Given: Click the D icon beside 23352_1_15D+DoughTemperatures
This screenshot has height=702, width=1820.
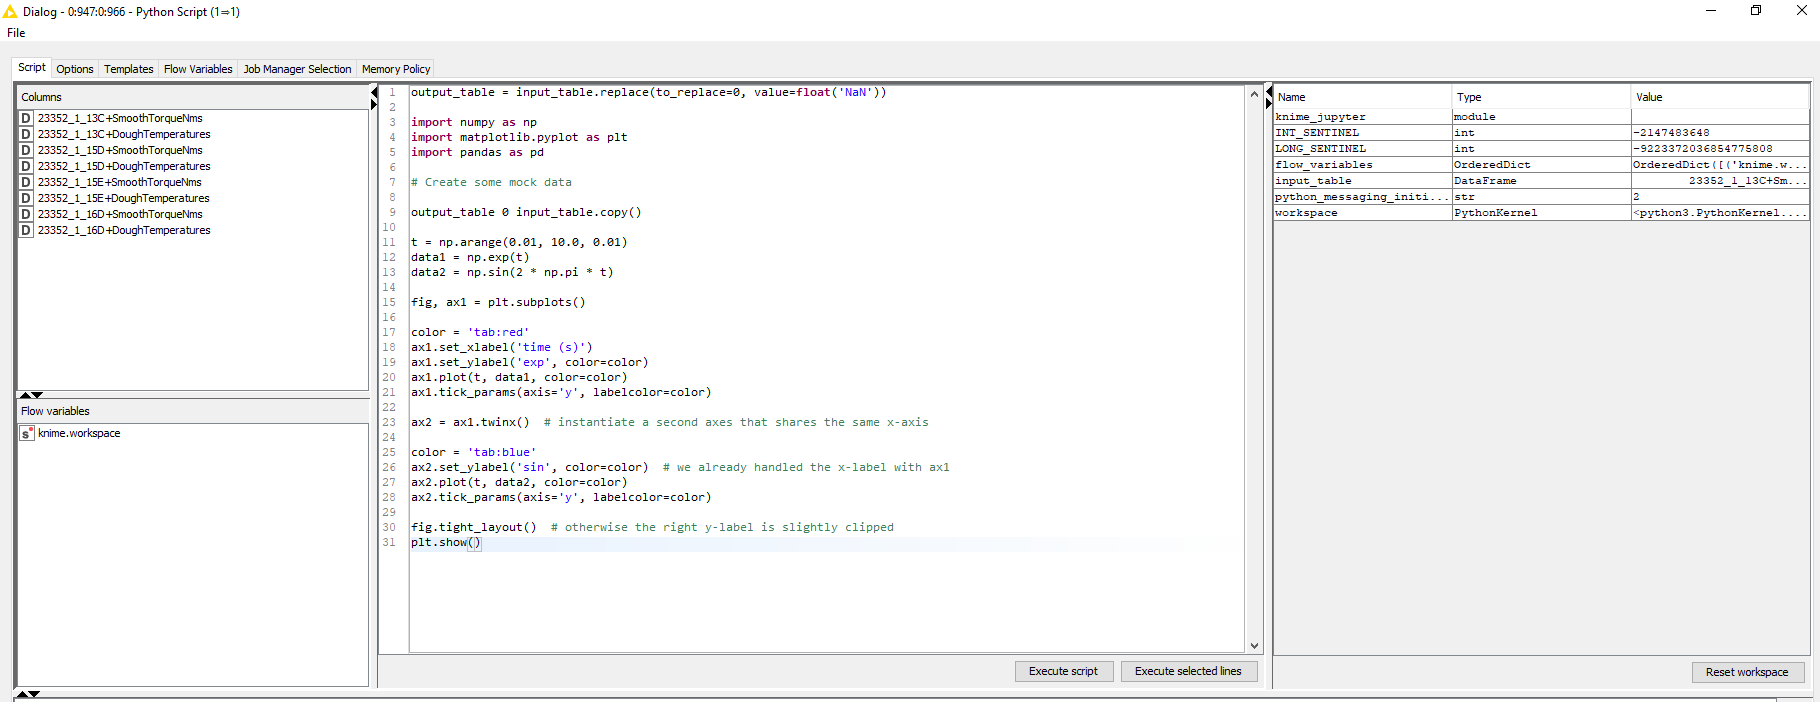Looking at the screenshot, I should pos(26,166).
